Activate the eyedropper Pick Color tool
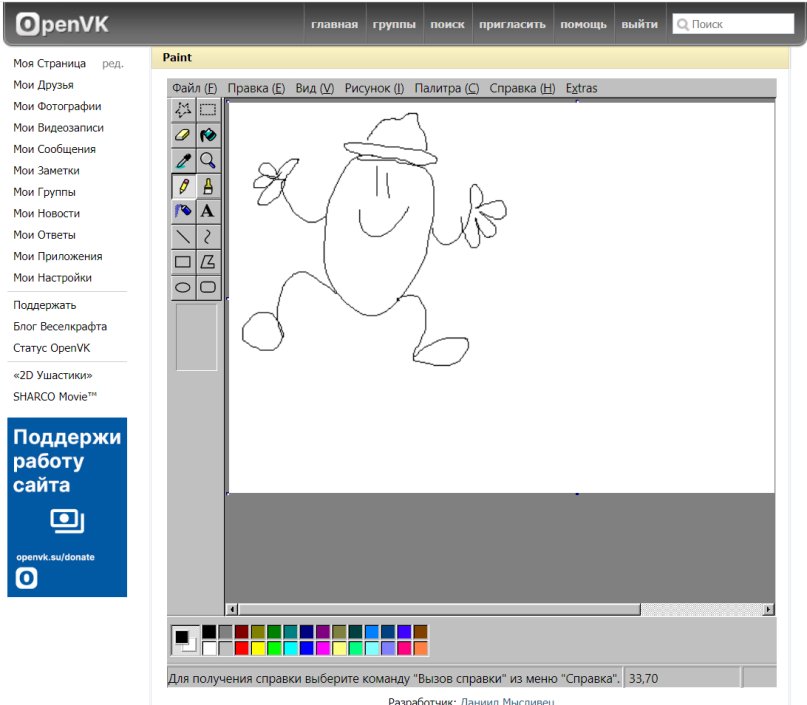 [x=183, y=160]
